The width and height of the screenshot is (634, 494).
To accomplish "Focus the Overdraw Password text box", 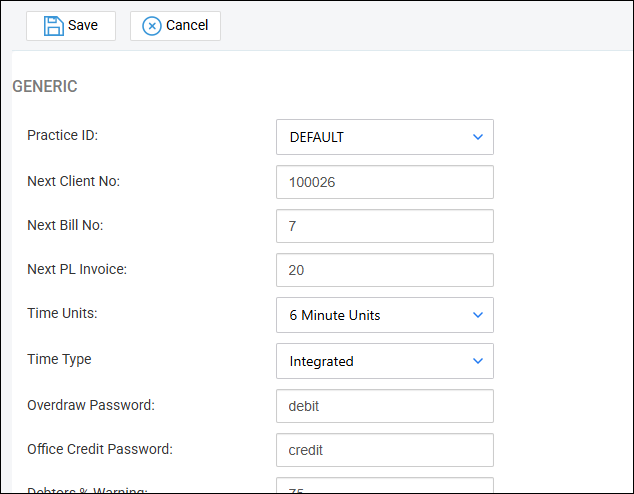I will (x=384, y=406).
